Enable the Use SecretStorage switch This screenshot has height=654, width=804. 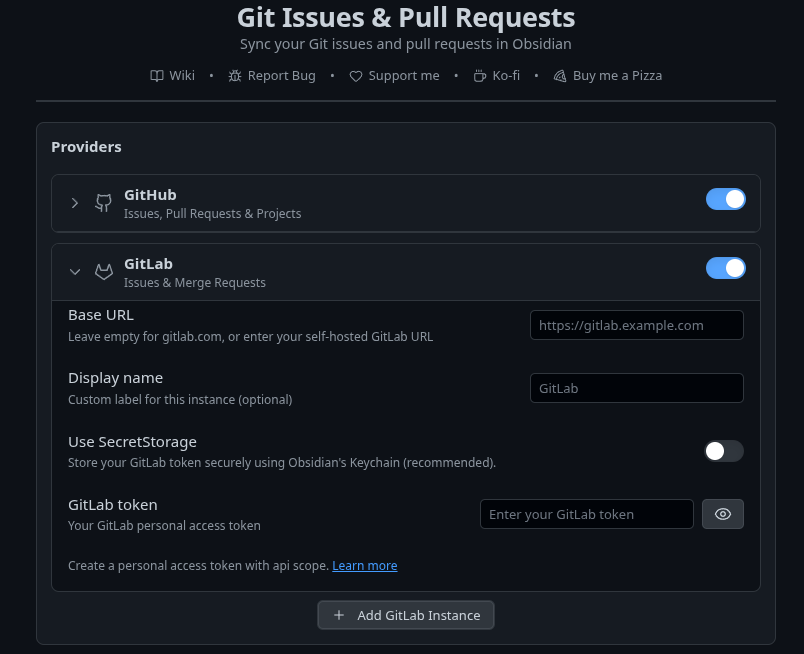click(x=723, y=451)
